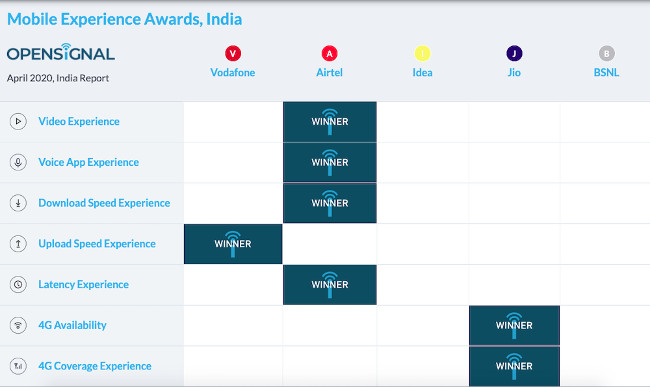The width and height of the screenshot is (650, 387).
Task: Click the grey BSNL B logo
Action: [606, 53]
